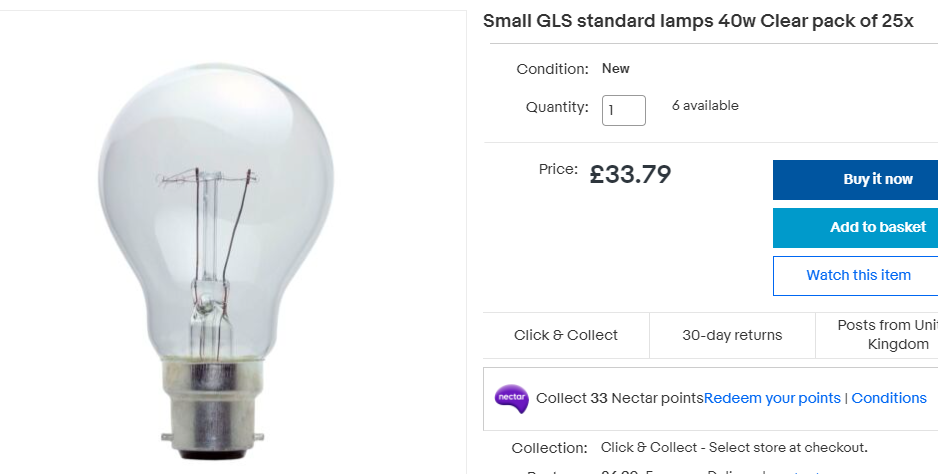Click the 'Collection:' label

coord(549,447)
